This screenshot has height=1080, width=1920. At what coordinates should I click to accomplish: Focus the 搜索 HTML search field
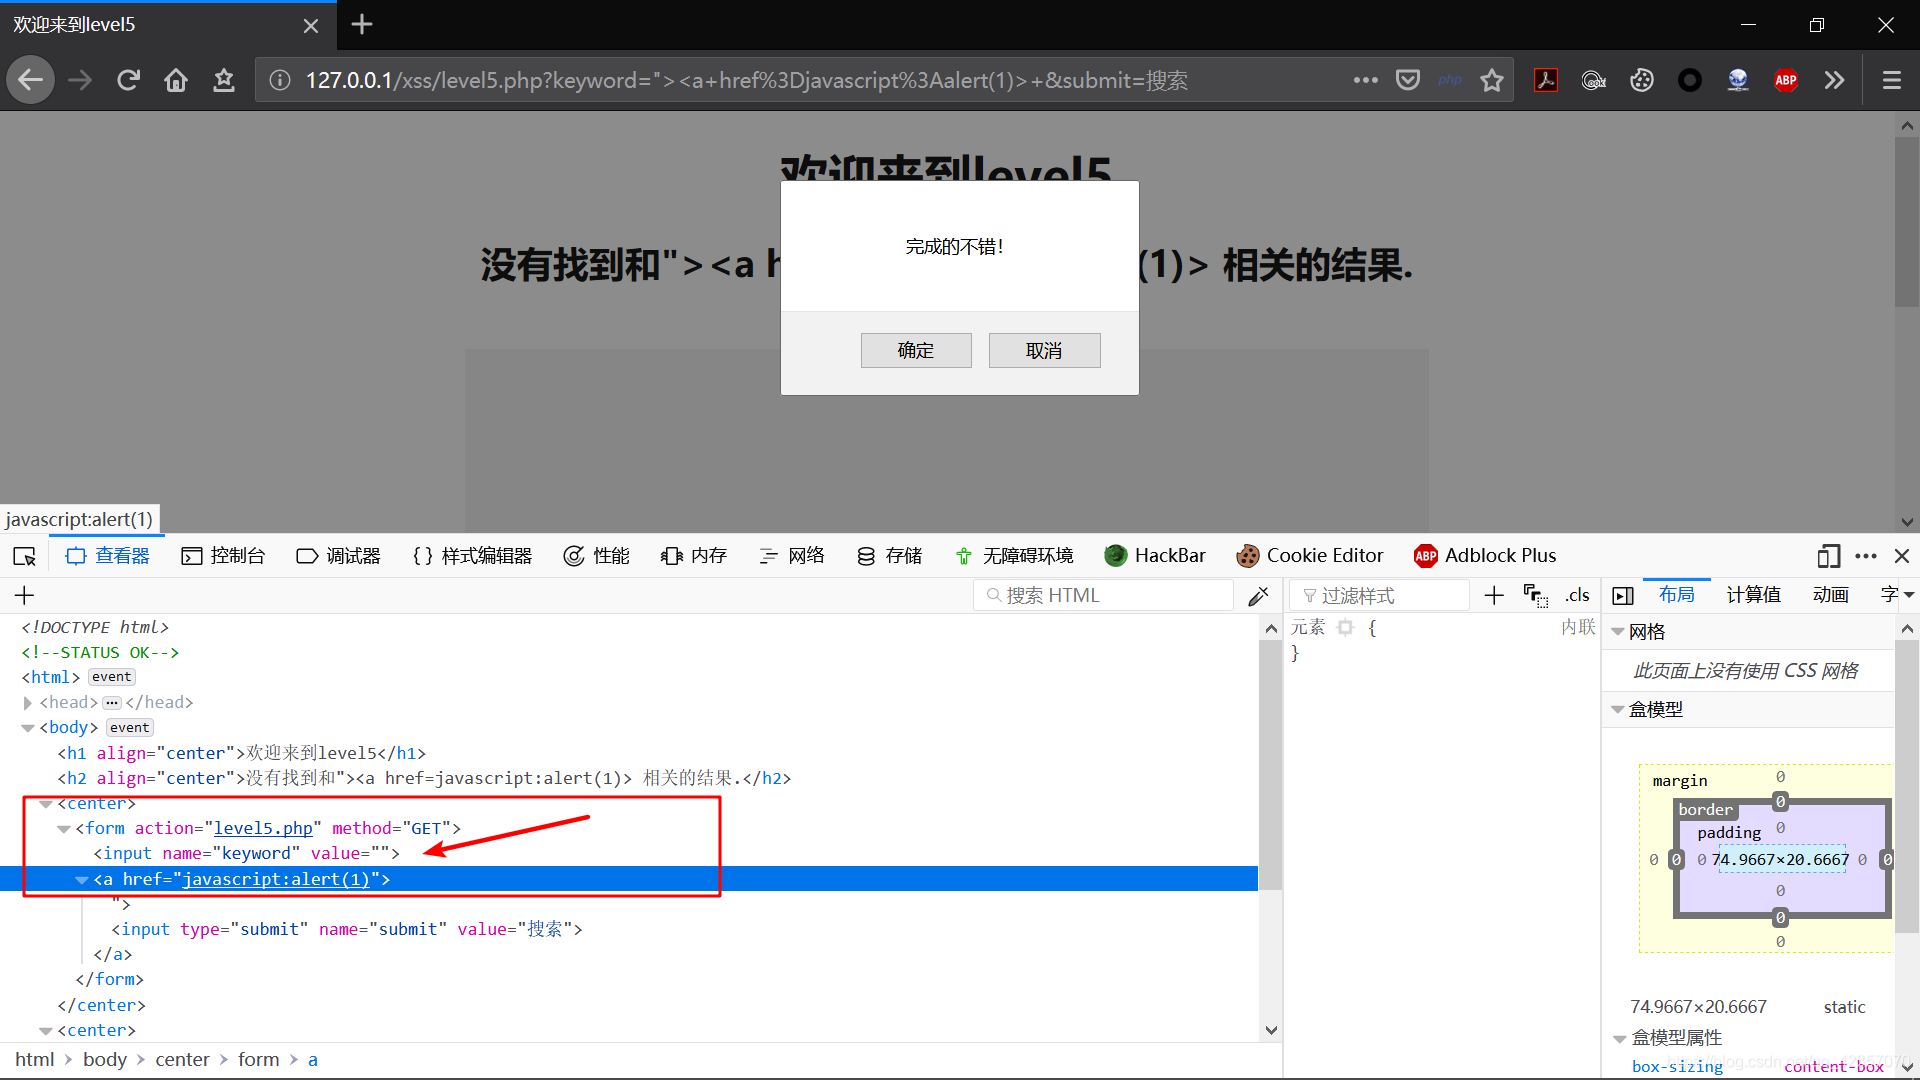(x=1103, y=596)
